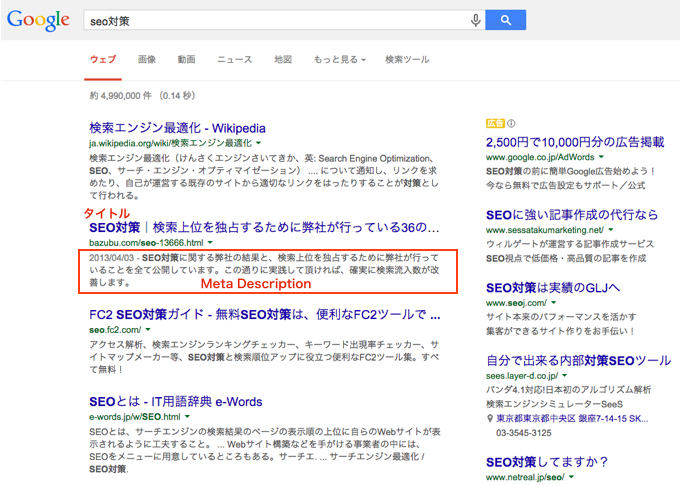
Task: Click the Google logo
Action: tap(38, 20)
